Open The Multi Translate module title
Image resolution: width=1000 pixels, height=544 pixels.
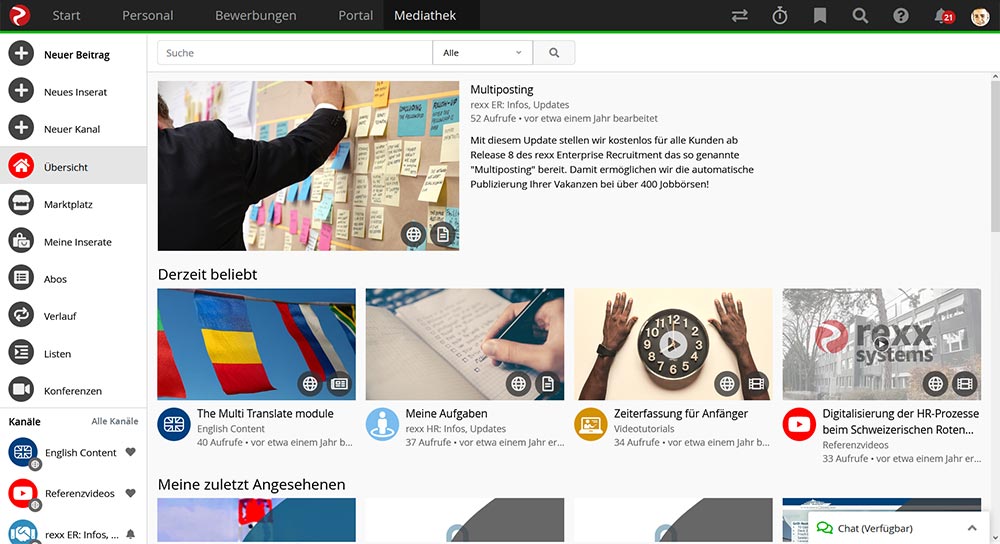[x=265, y=413]
